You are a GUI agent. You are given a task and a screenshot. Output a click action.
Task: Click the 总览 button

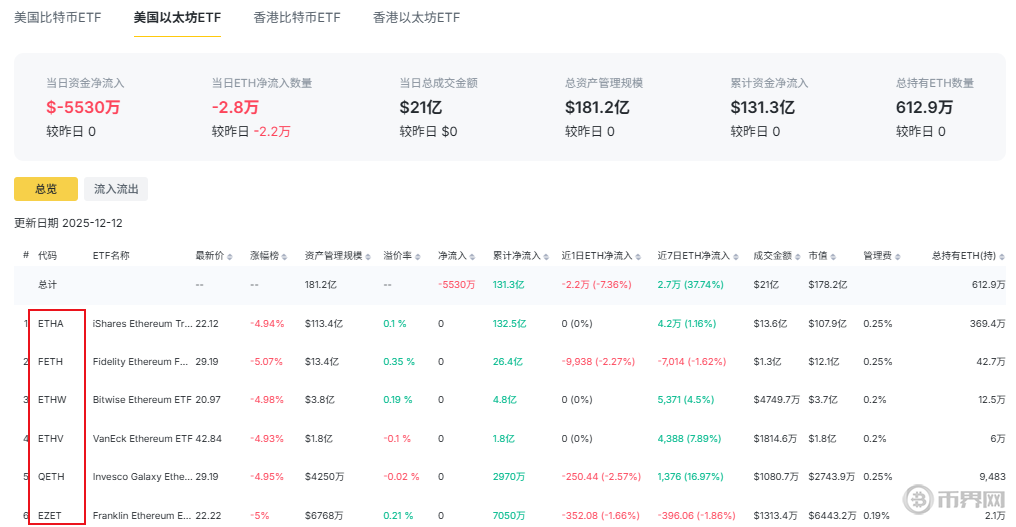point(46,188)
